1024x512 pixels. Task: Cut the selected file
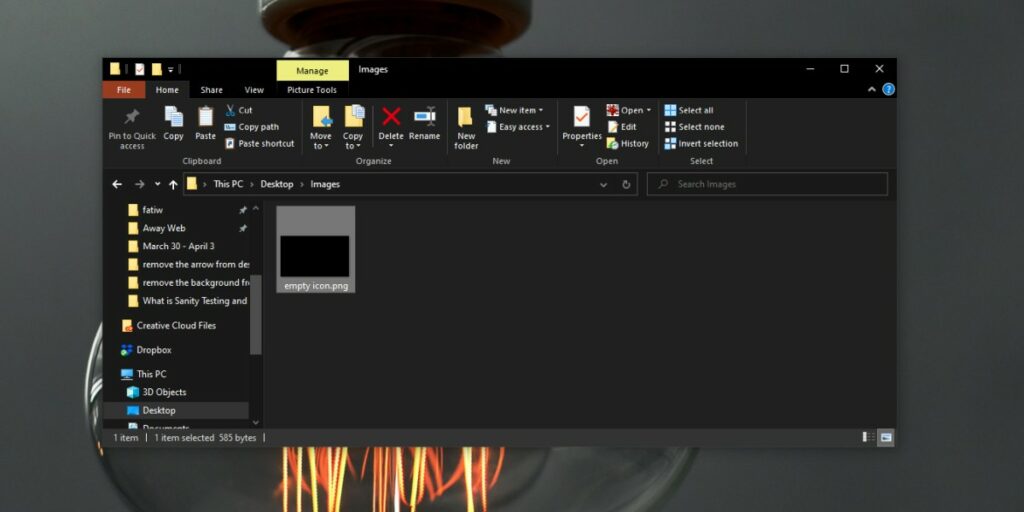pyautogui.click(x=238, y=110)
